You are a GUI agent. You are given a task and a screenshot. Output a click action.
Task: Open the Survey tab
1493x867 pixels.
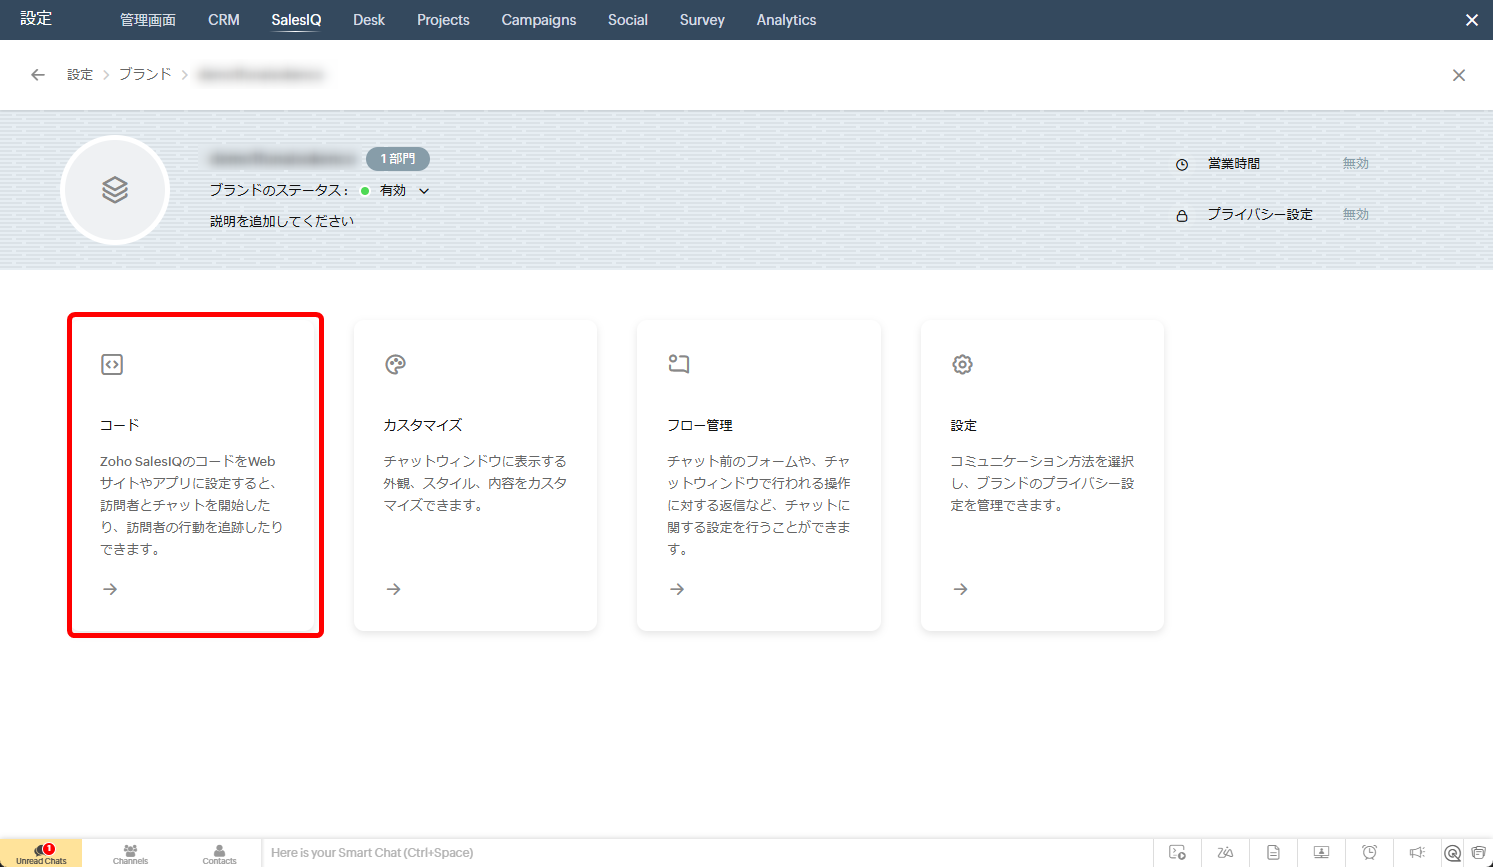click(702, 20)
